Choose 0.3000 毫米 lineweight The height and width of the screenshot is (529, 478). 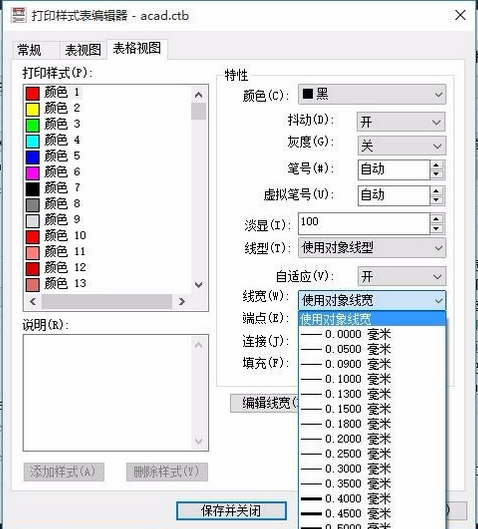point(372,469)
